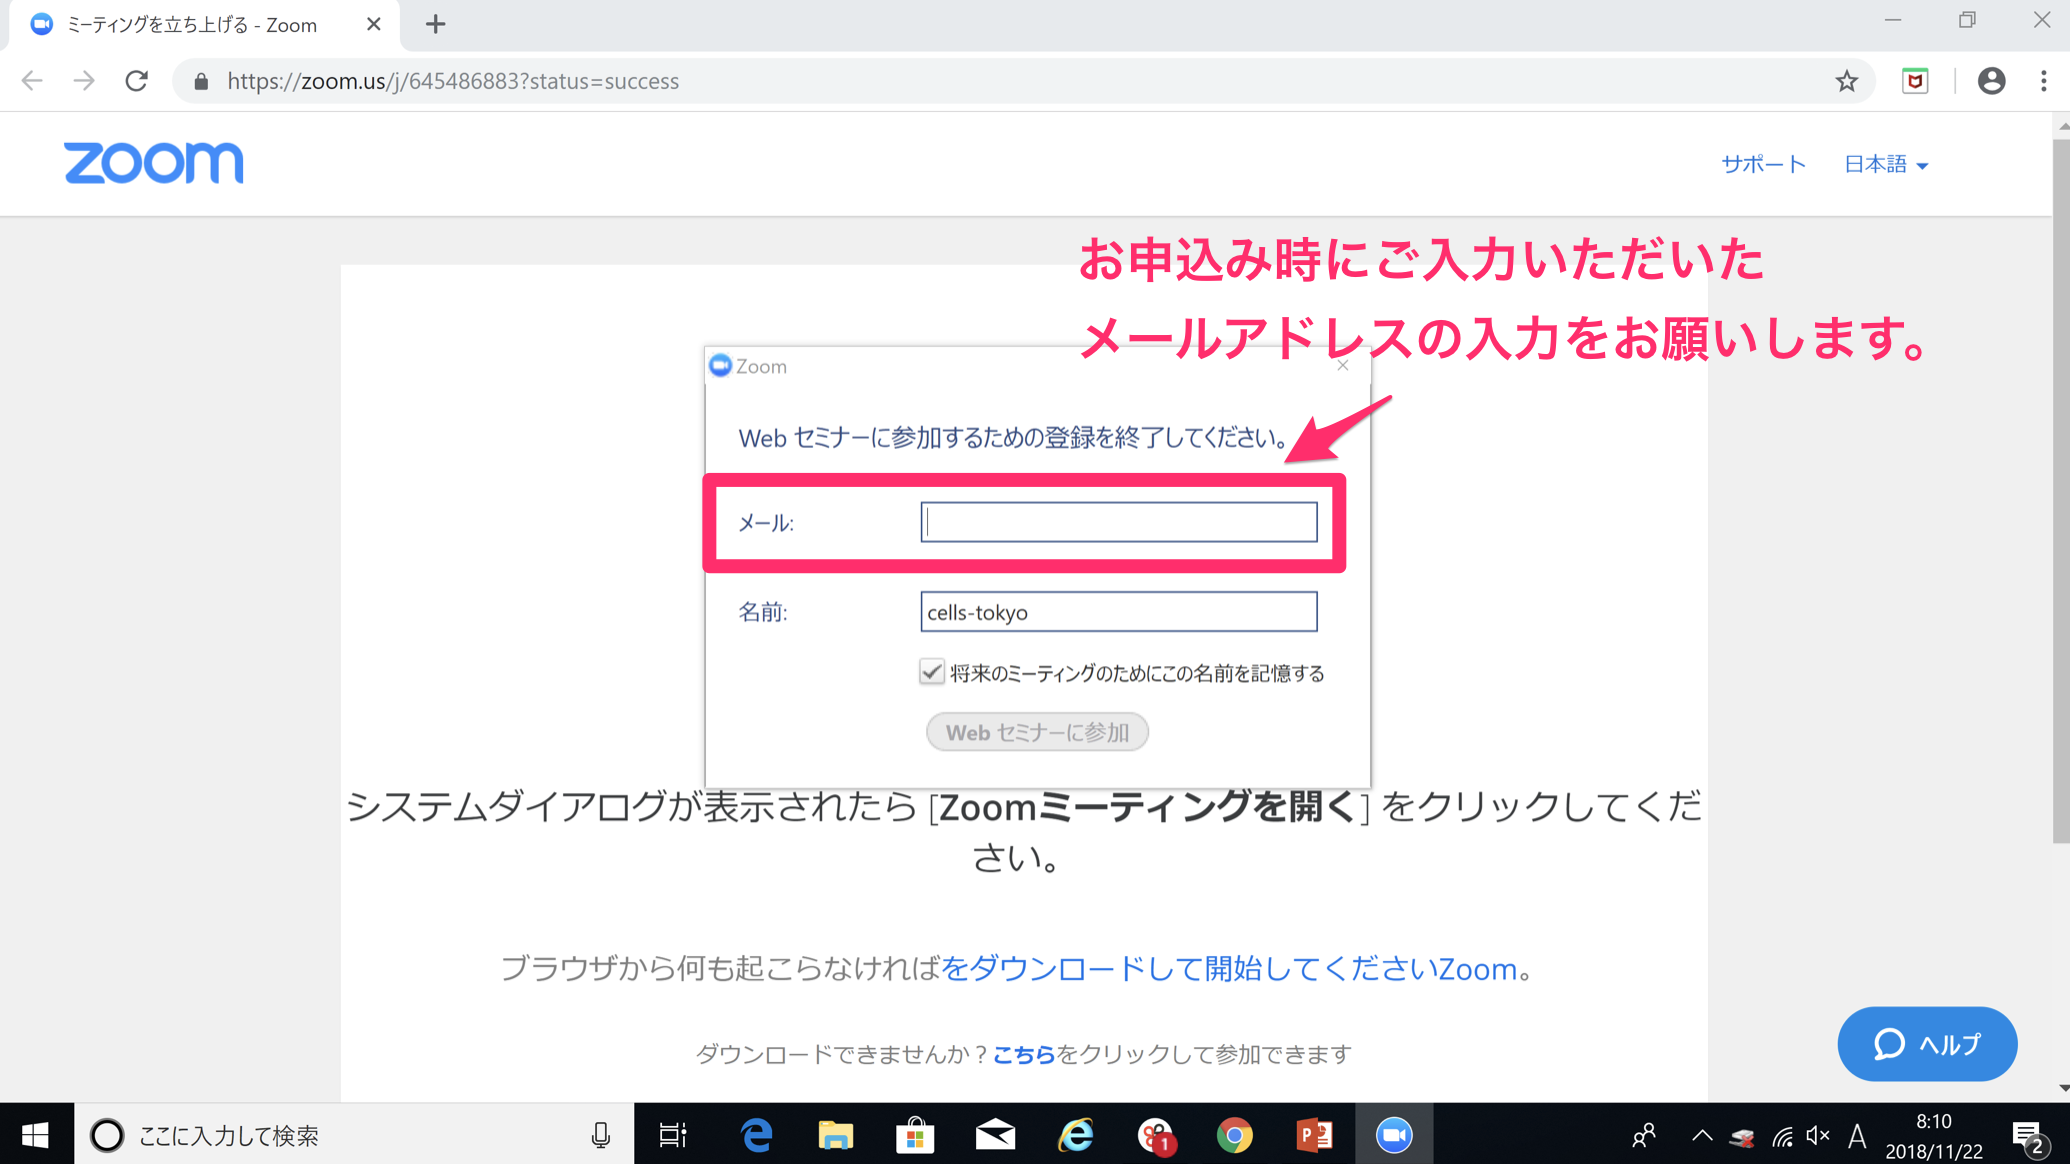Close the Zoom browser tab
Viewport: 2070px width, 1164px height.
pyautogui.click(x=374, y=24)
